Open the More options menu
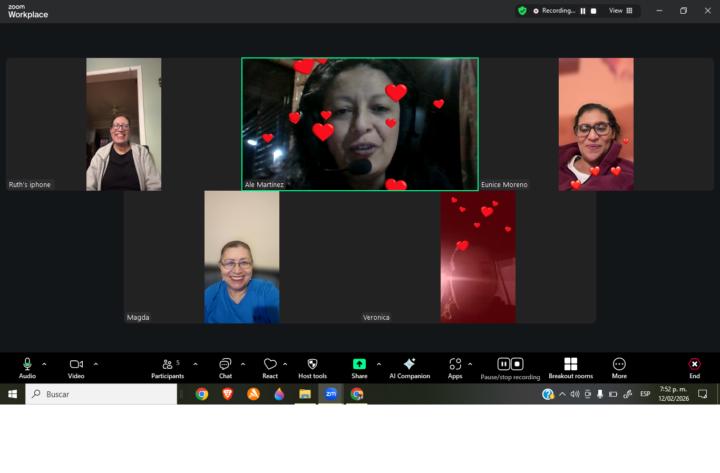 619,368
